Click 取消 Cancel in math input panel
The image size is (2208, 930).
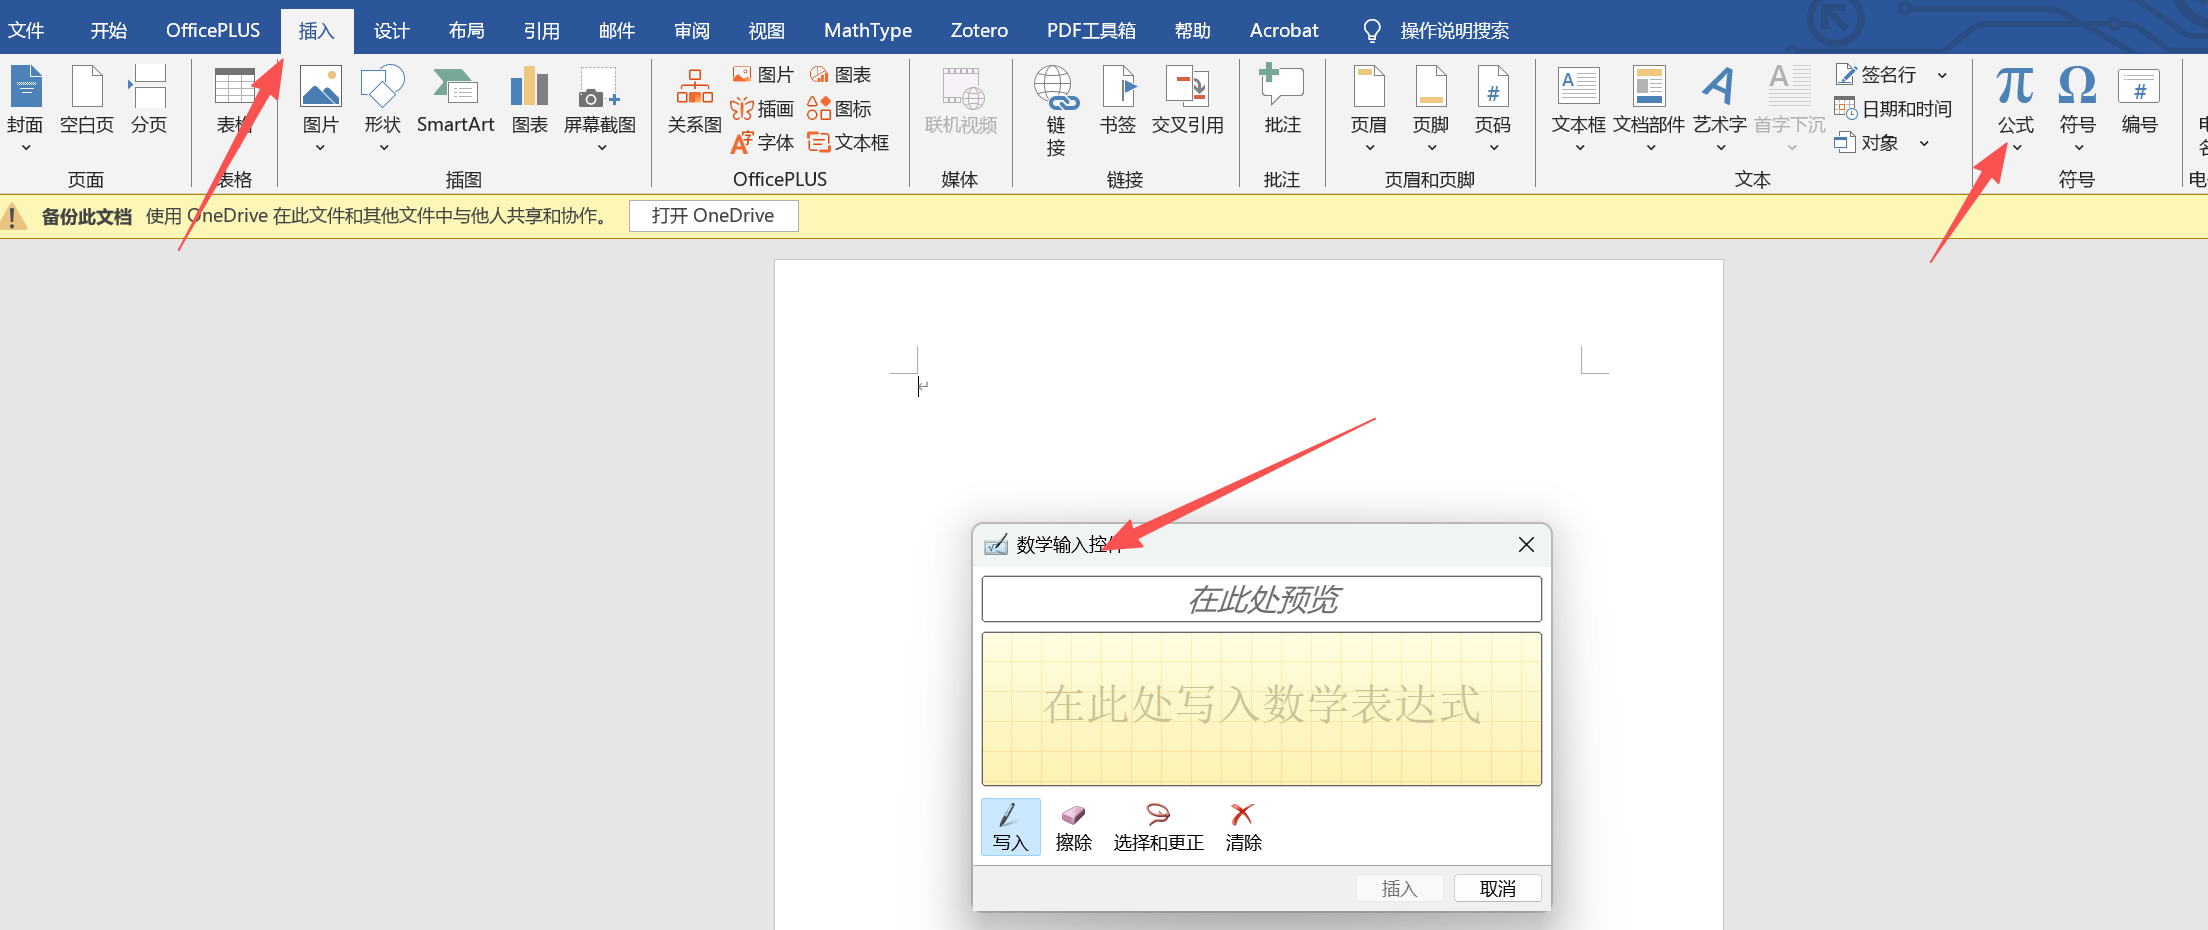tap(1497, 888)
